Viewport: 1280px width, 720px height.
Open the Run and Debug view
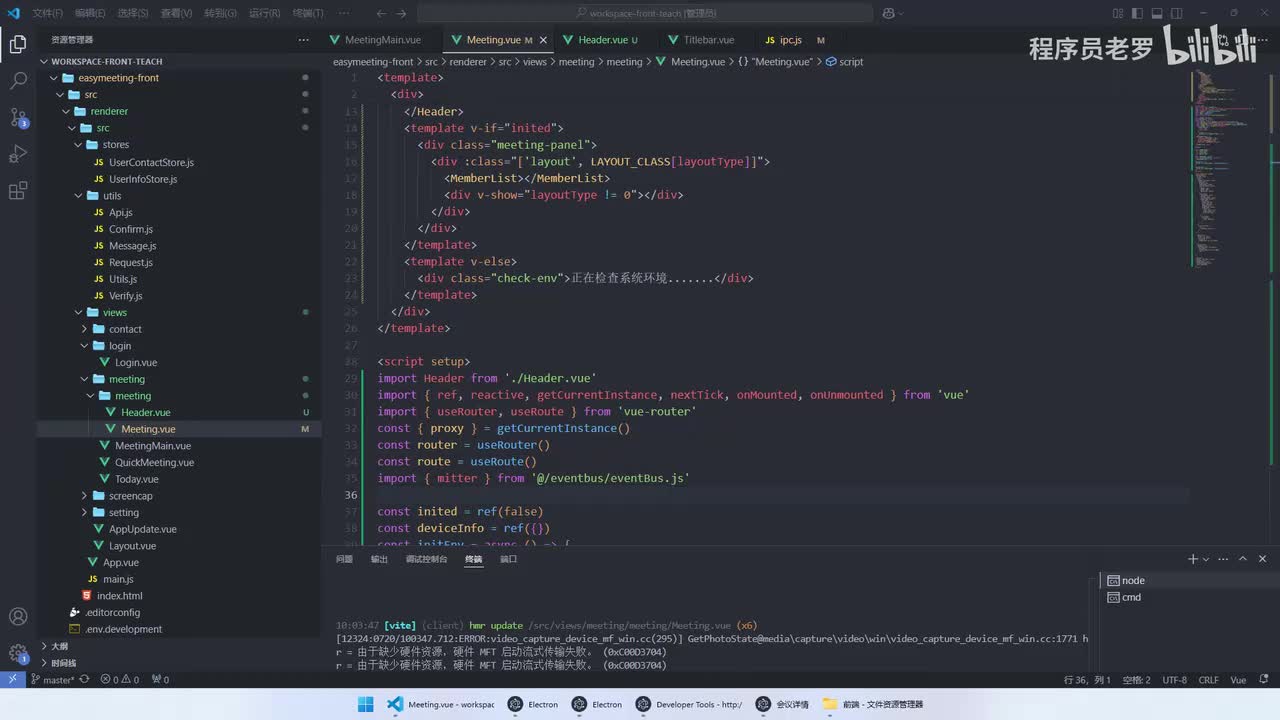18,154
